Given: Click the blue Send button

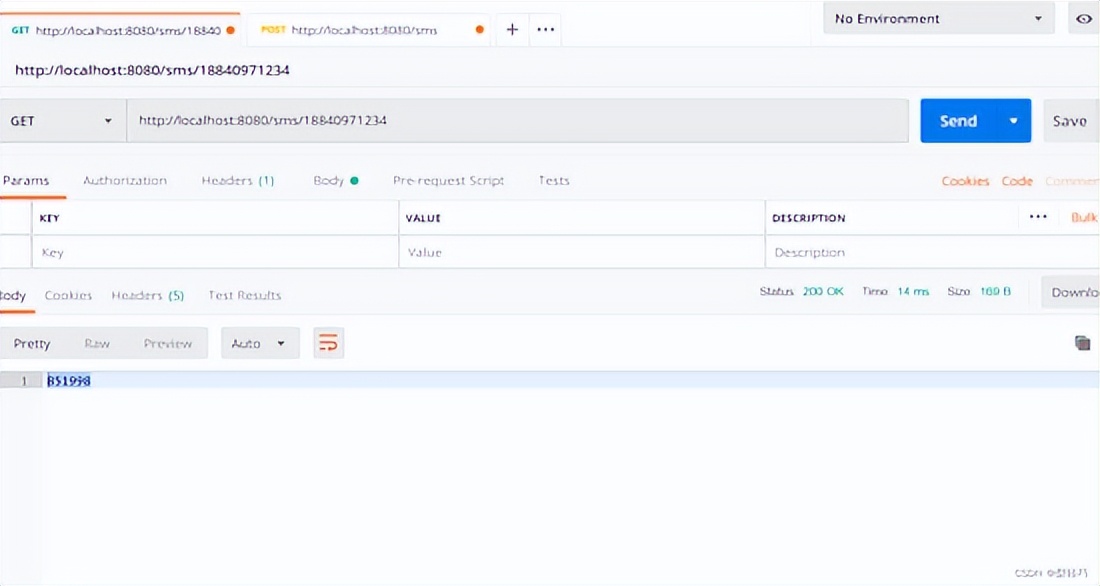Looking at the screenshot, I should tap(959, 121).
